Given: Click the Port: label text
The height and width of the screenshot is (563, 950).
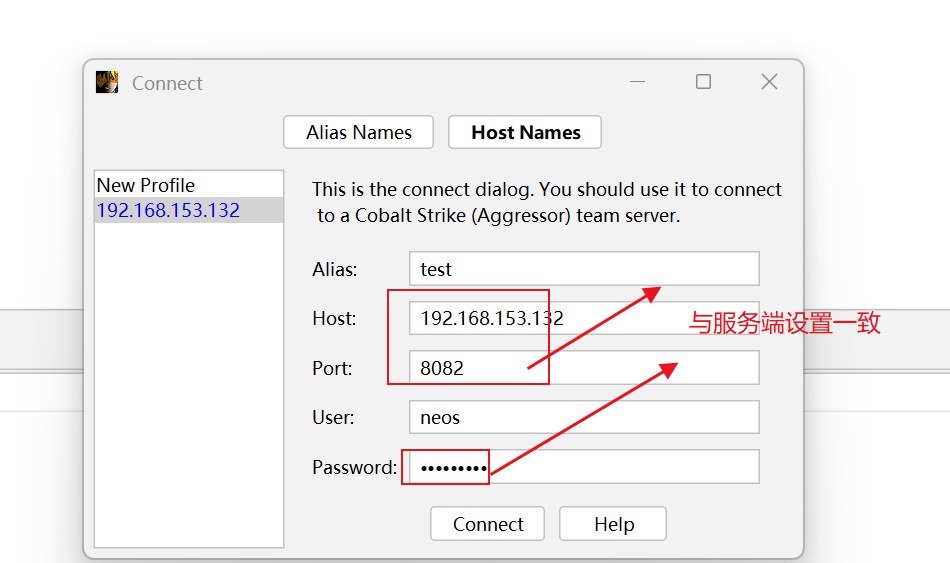Looking at the screenshot, I should 332,368.
